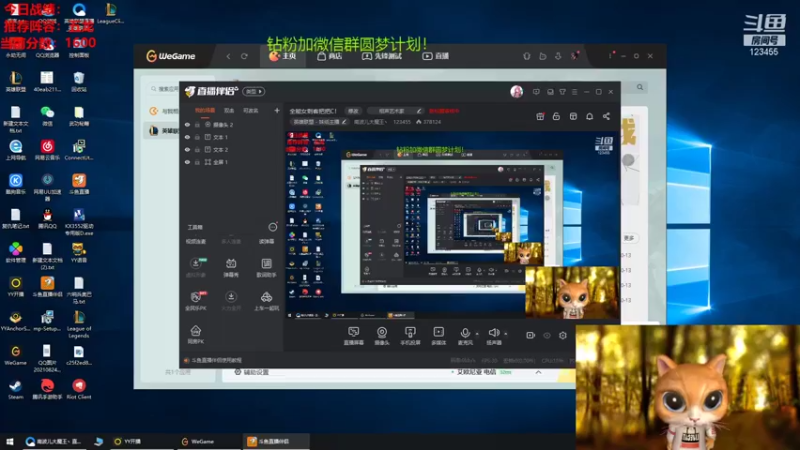
Task: Refresh the WeGame page
Action: (244, 56)
